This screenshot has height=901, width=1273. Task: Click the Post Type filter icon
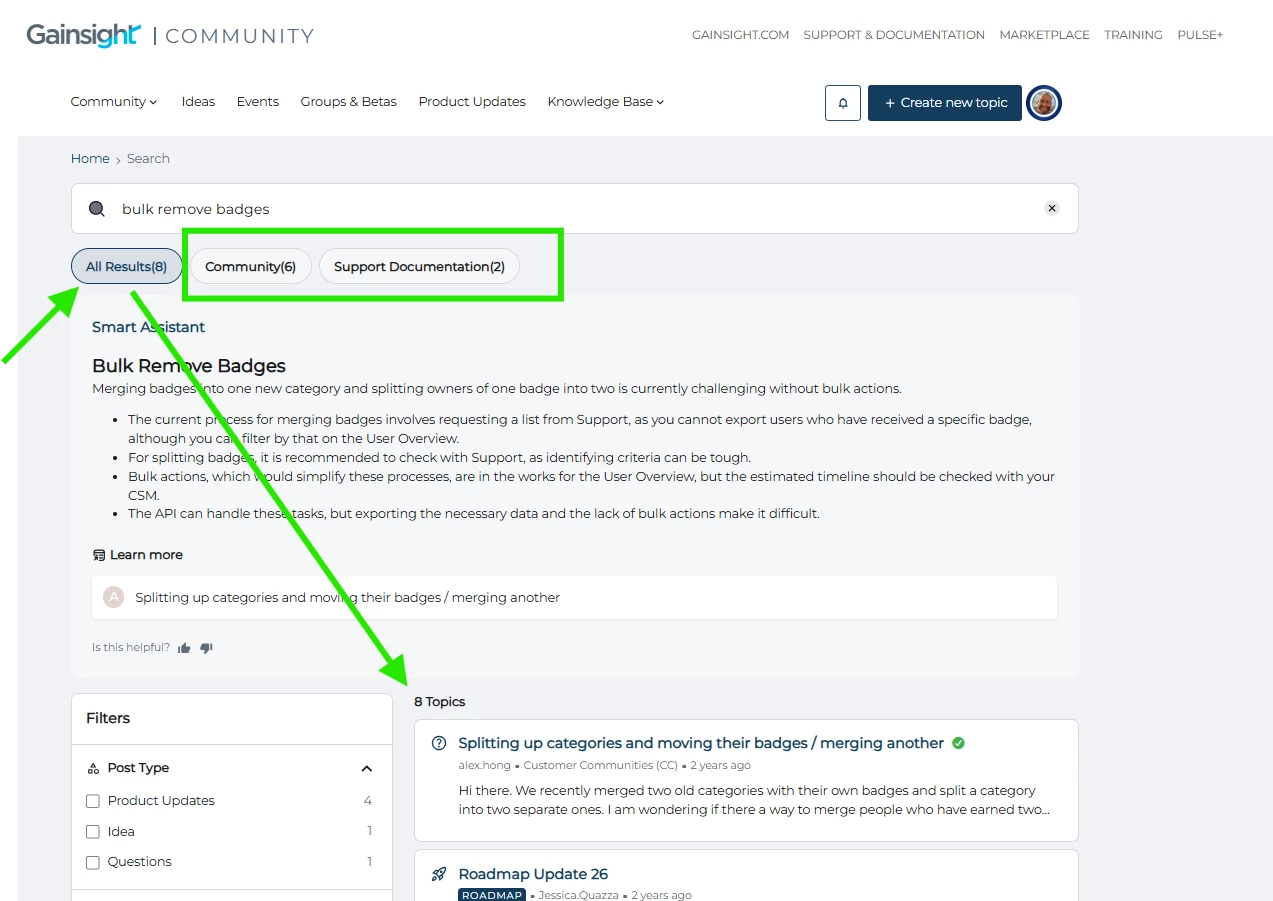point(94,769)
